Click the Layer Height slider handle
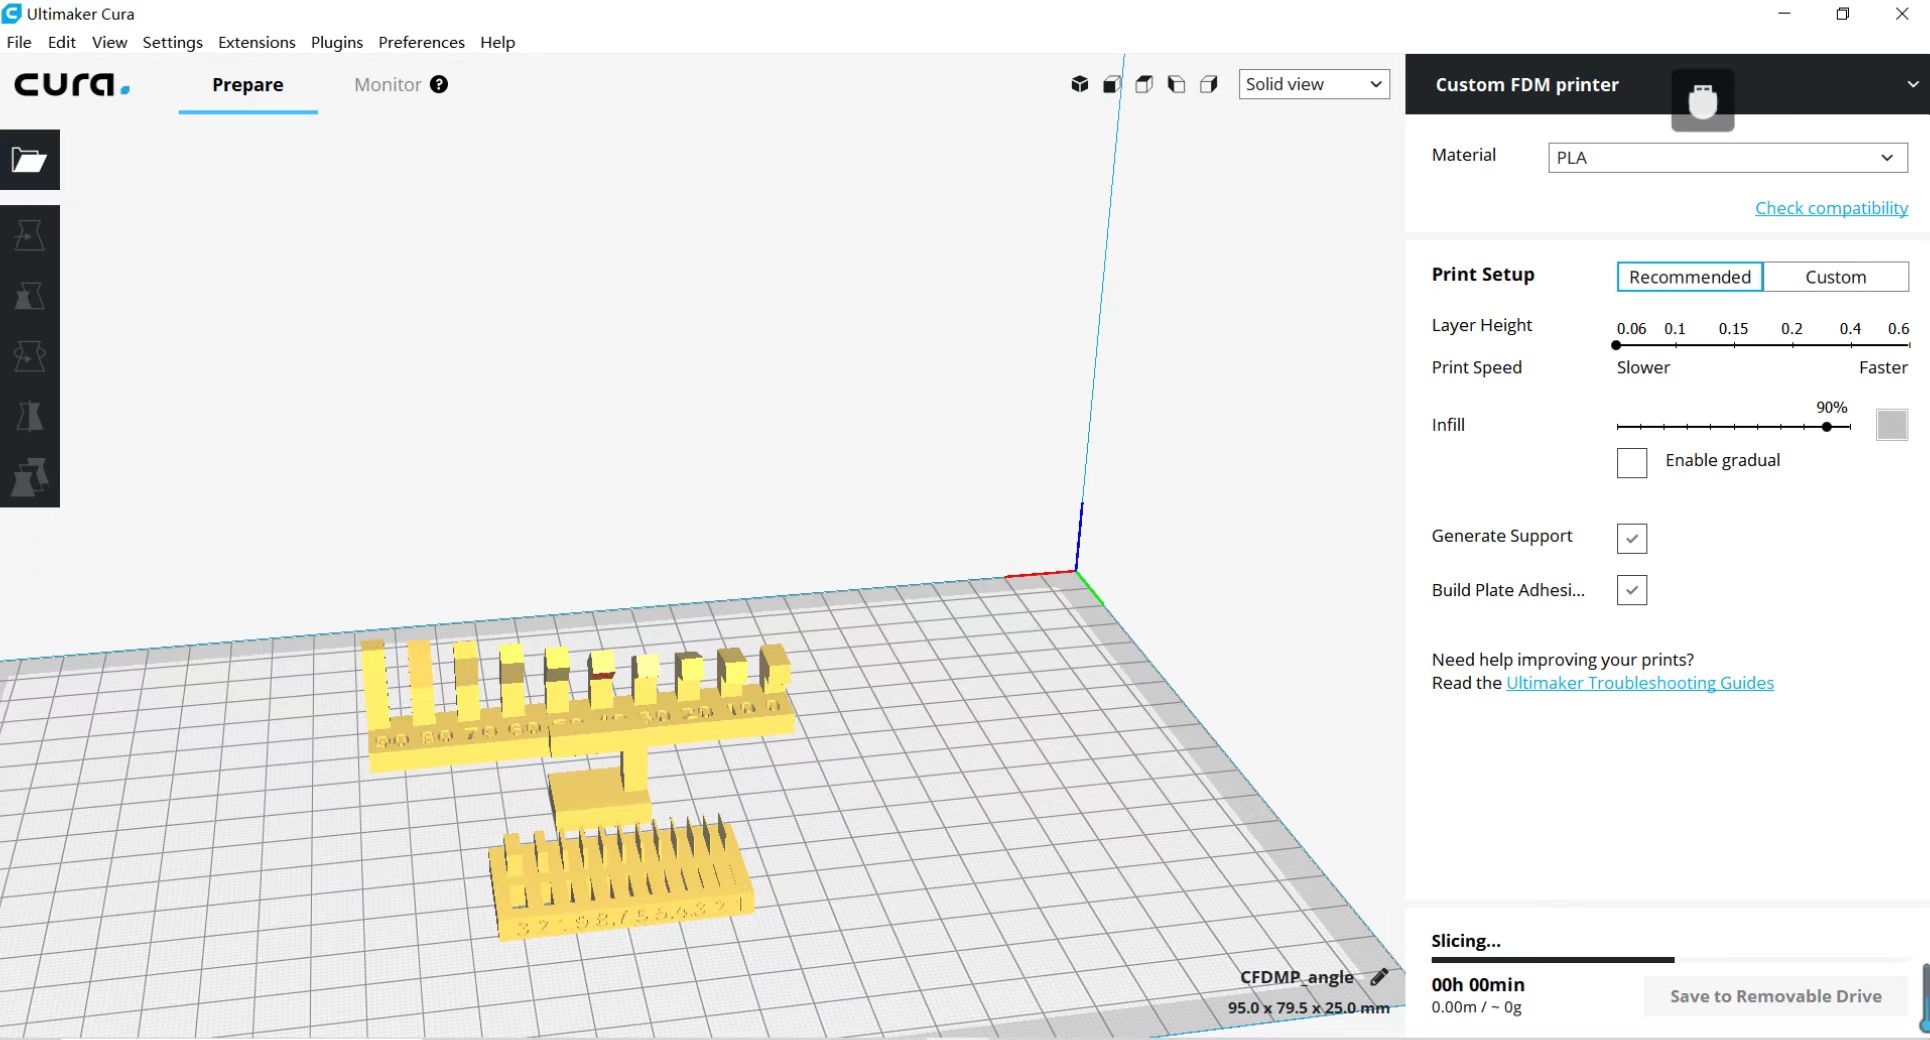The image size is (1930, 1040). (x=1616, y=345)
